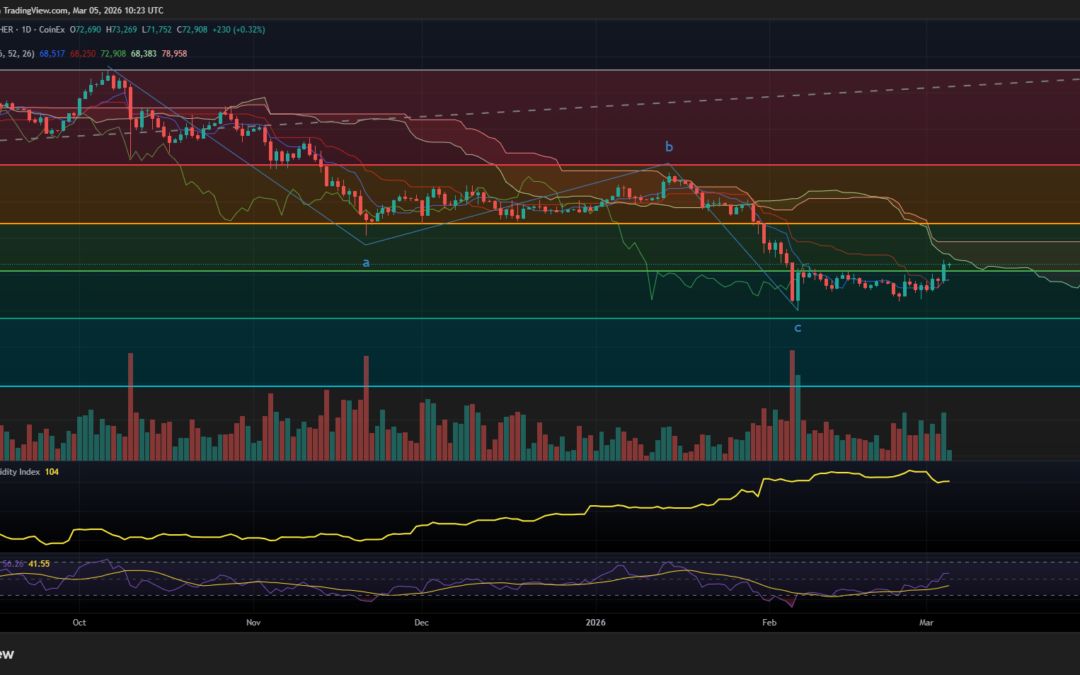
Task: Click the red horizontal resistance line
Action: tap(500, 163)
